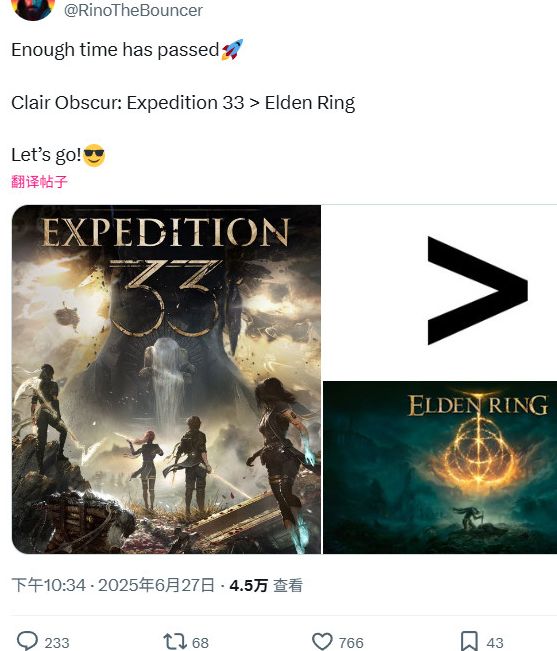Open the author's profile avatar

pyautogui.click(x=33, y=9)
